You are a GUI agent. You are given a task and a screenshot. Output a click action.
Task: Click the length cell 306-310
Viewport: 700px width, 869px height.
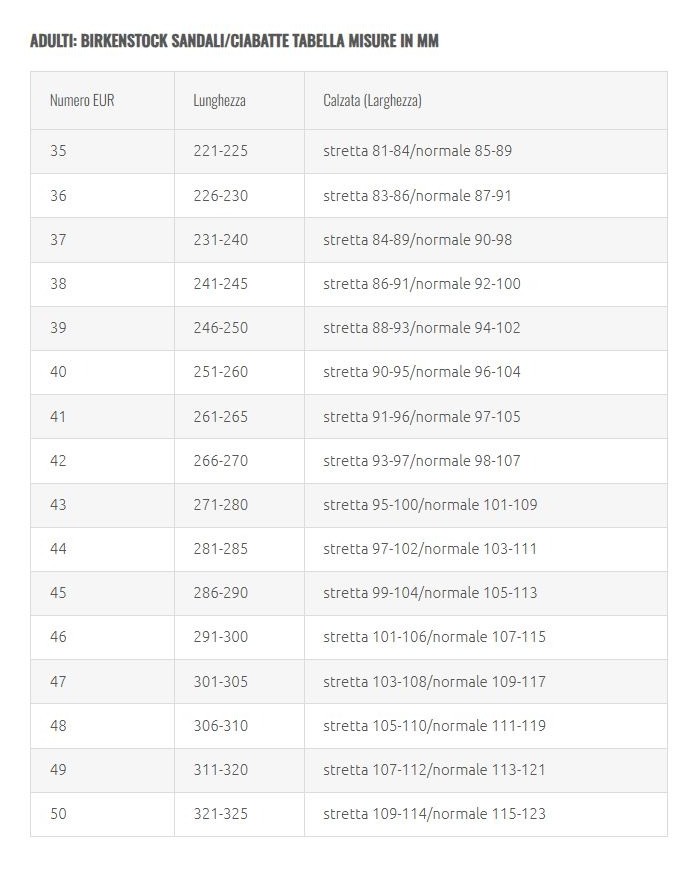tap(220, 725)
